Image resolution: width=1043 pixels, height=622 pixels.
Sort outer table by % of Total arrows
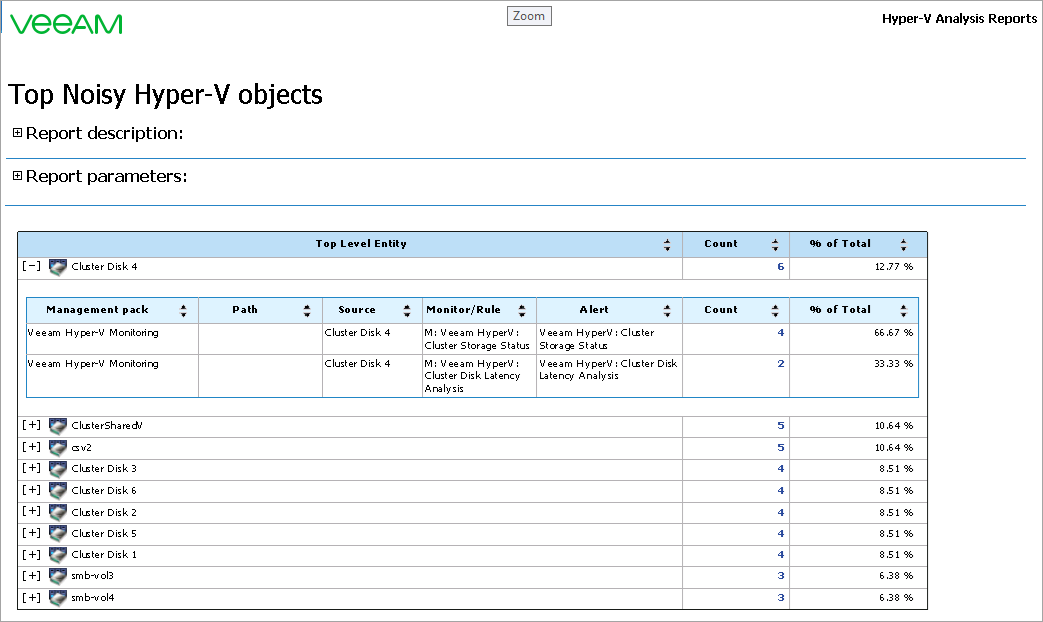903,245
